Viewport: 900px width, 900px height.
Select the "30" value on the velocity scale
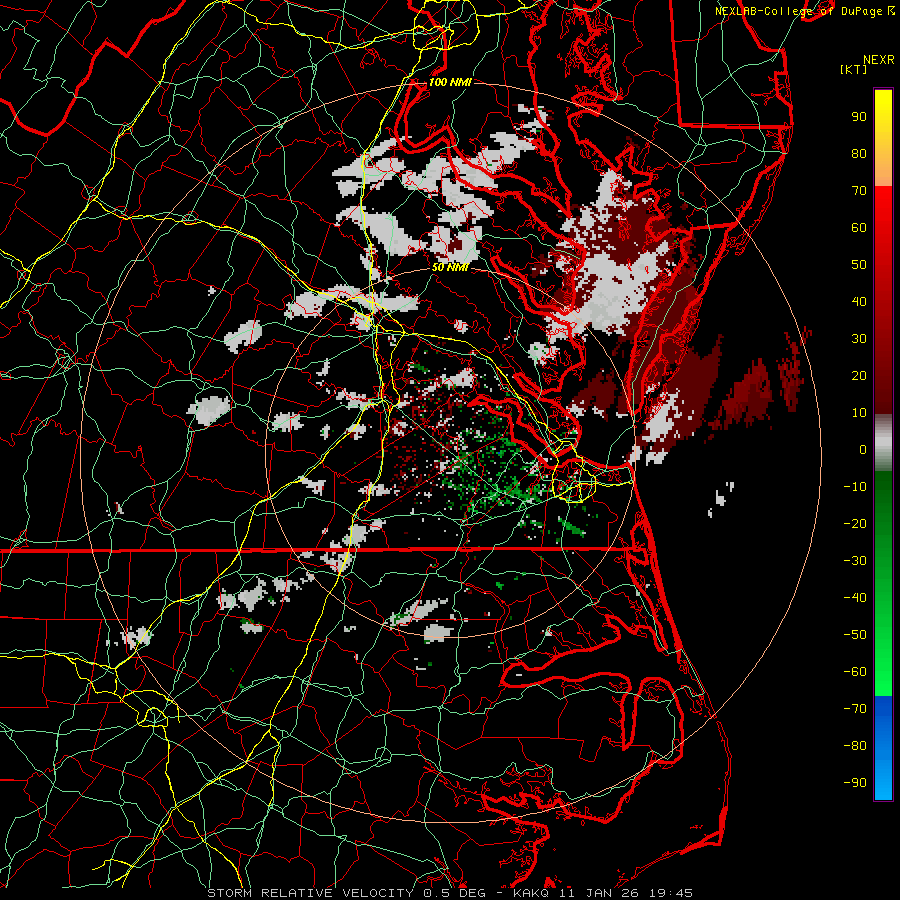[859, 339]
